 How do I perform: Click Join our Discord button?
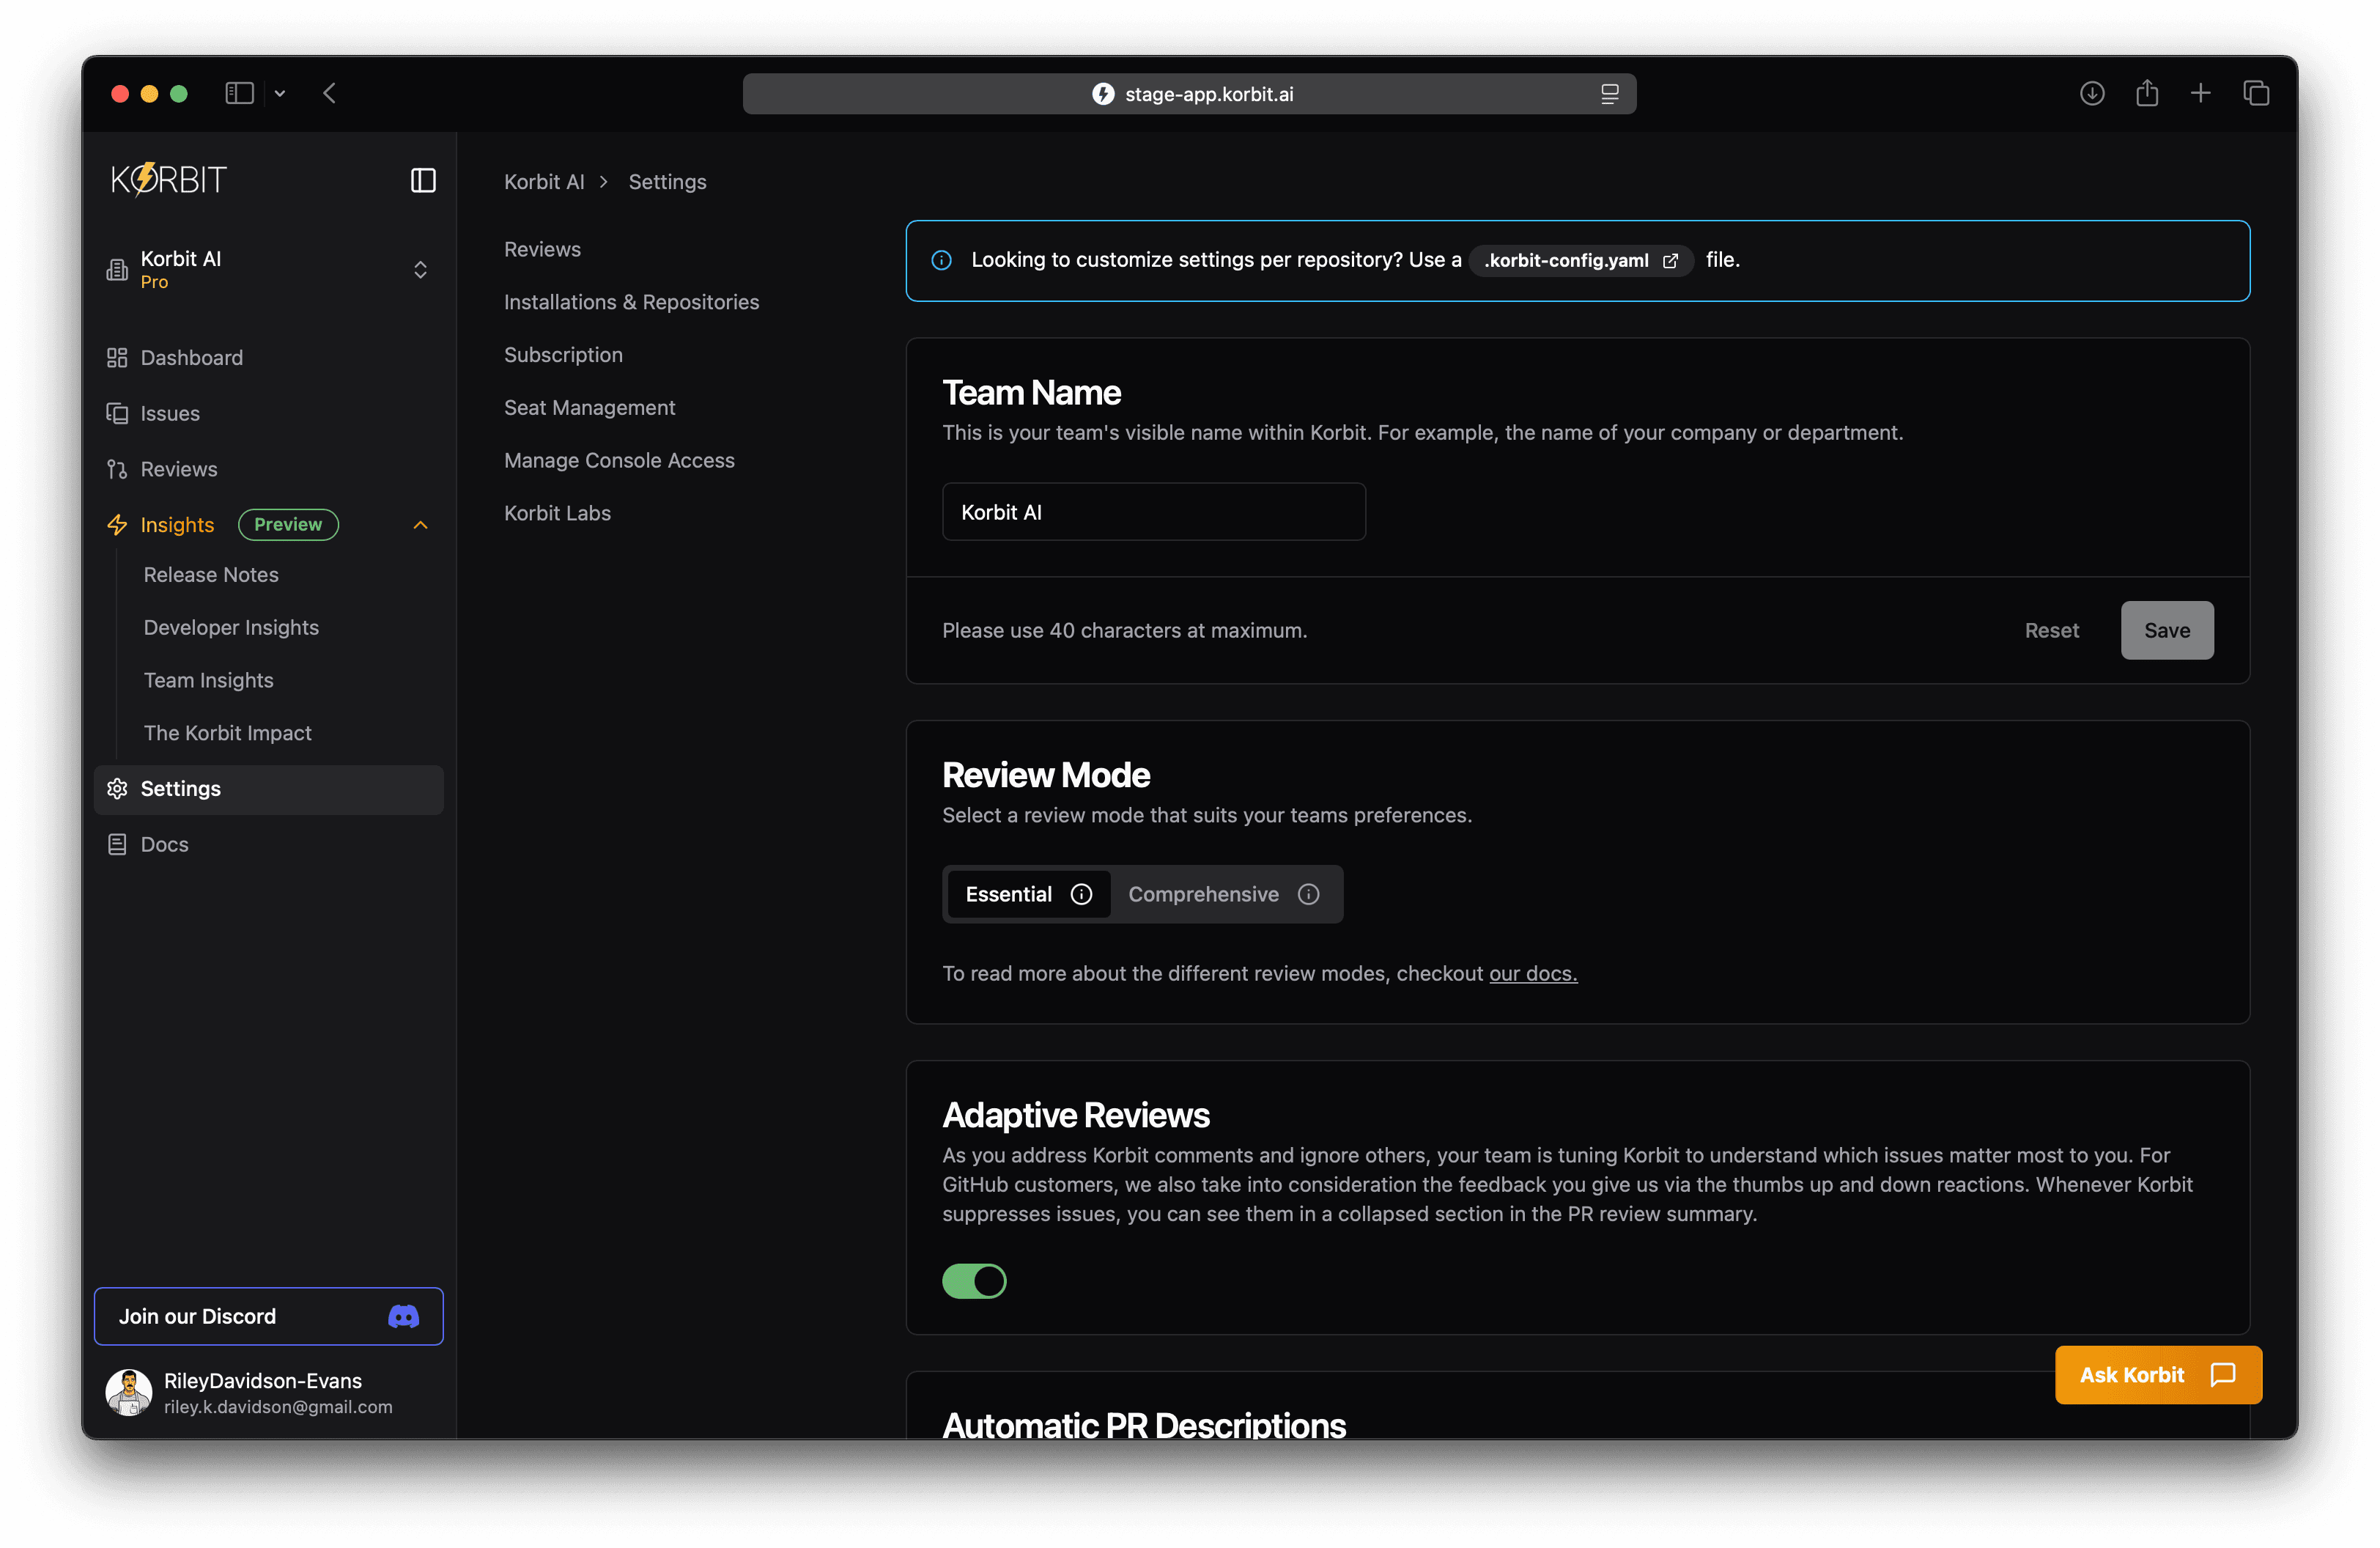point(268,1317)
